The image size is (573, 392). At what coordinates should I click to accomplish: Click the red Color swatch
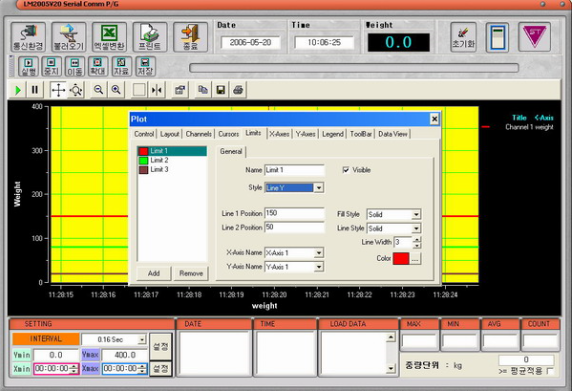coord(401,259)
